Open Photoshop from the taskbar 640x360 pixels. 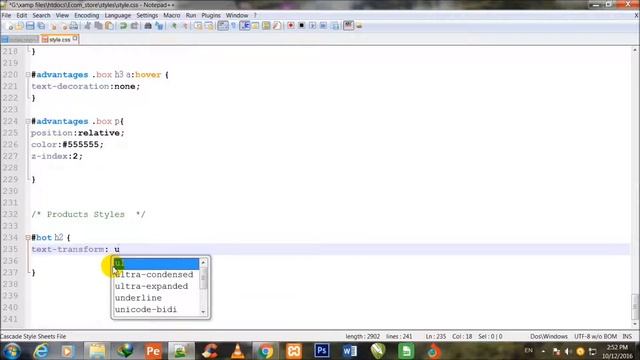322,351
